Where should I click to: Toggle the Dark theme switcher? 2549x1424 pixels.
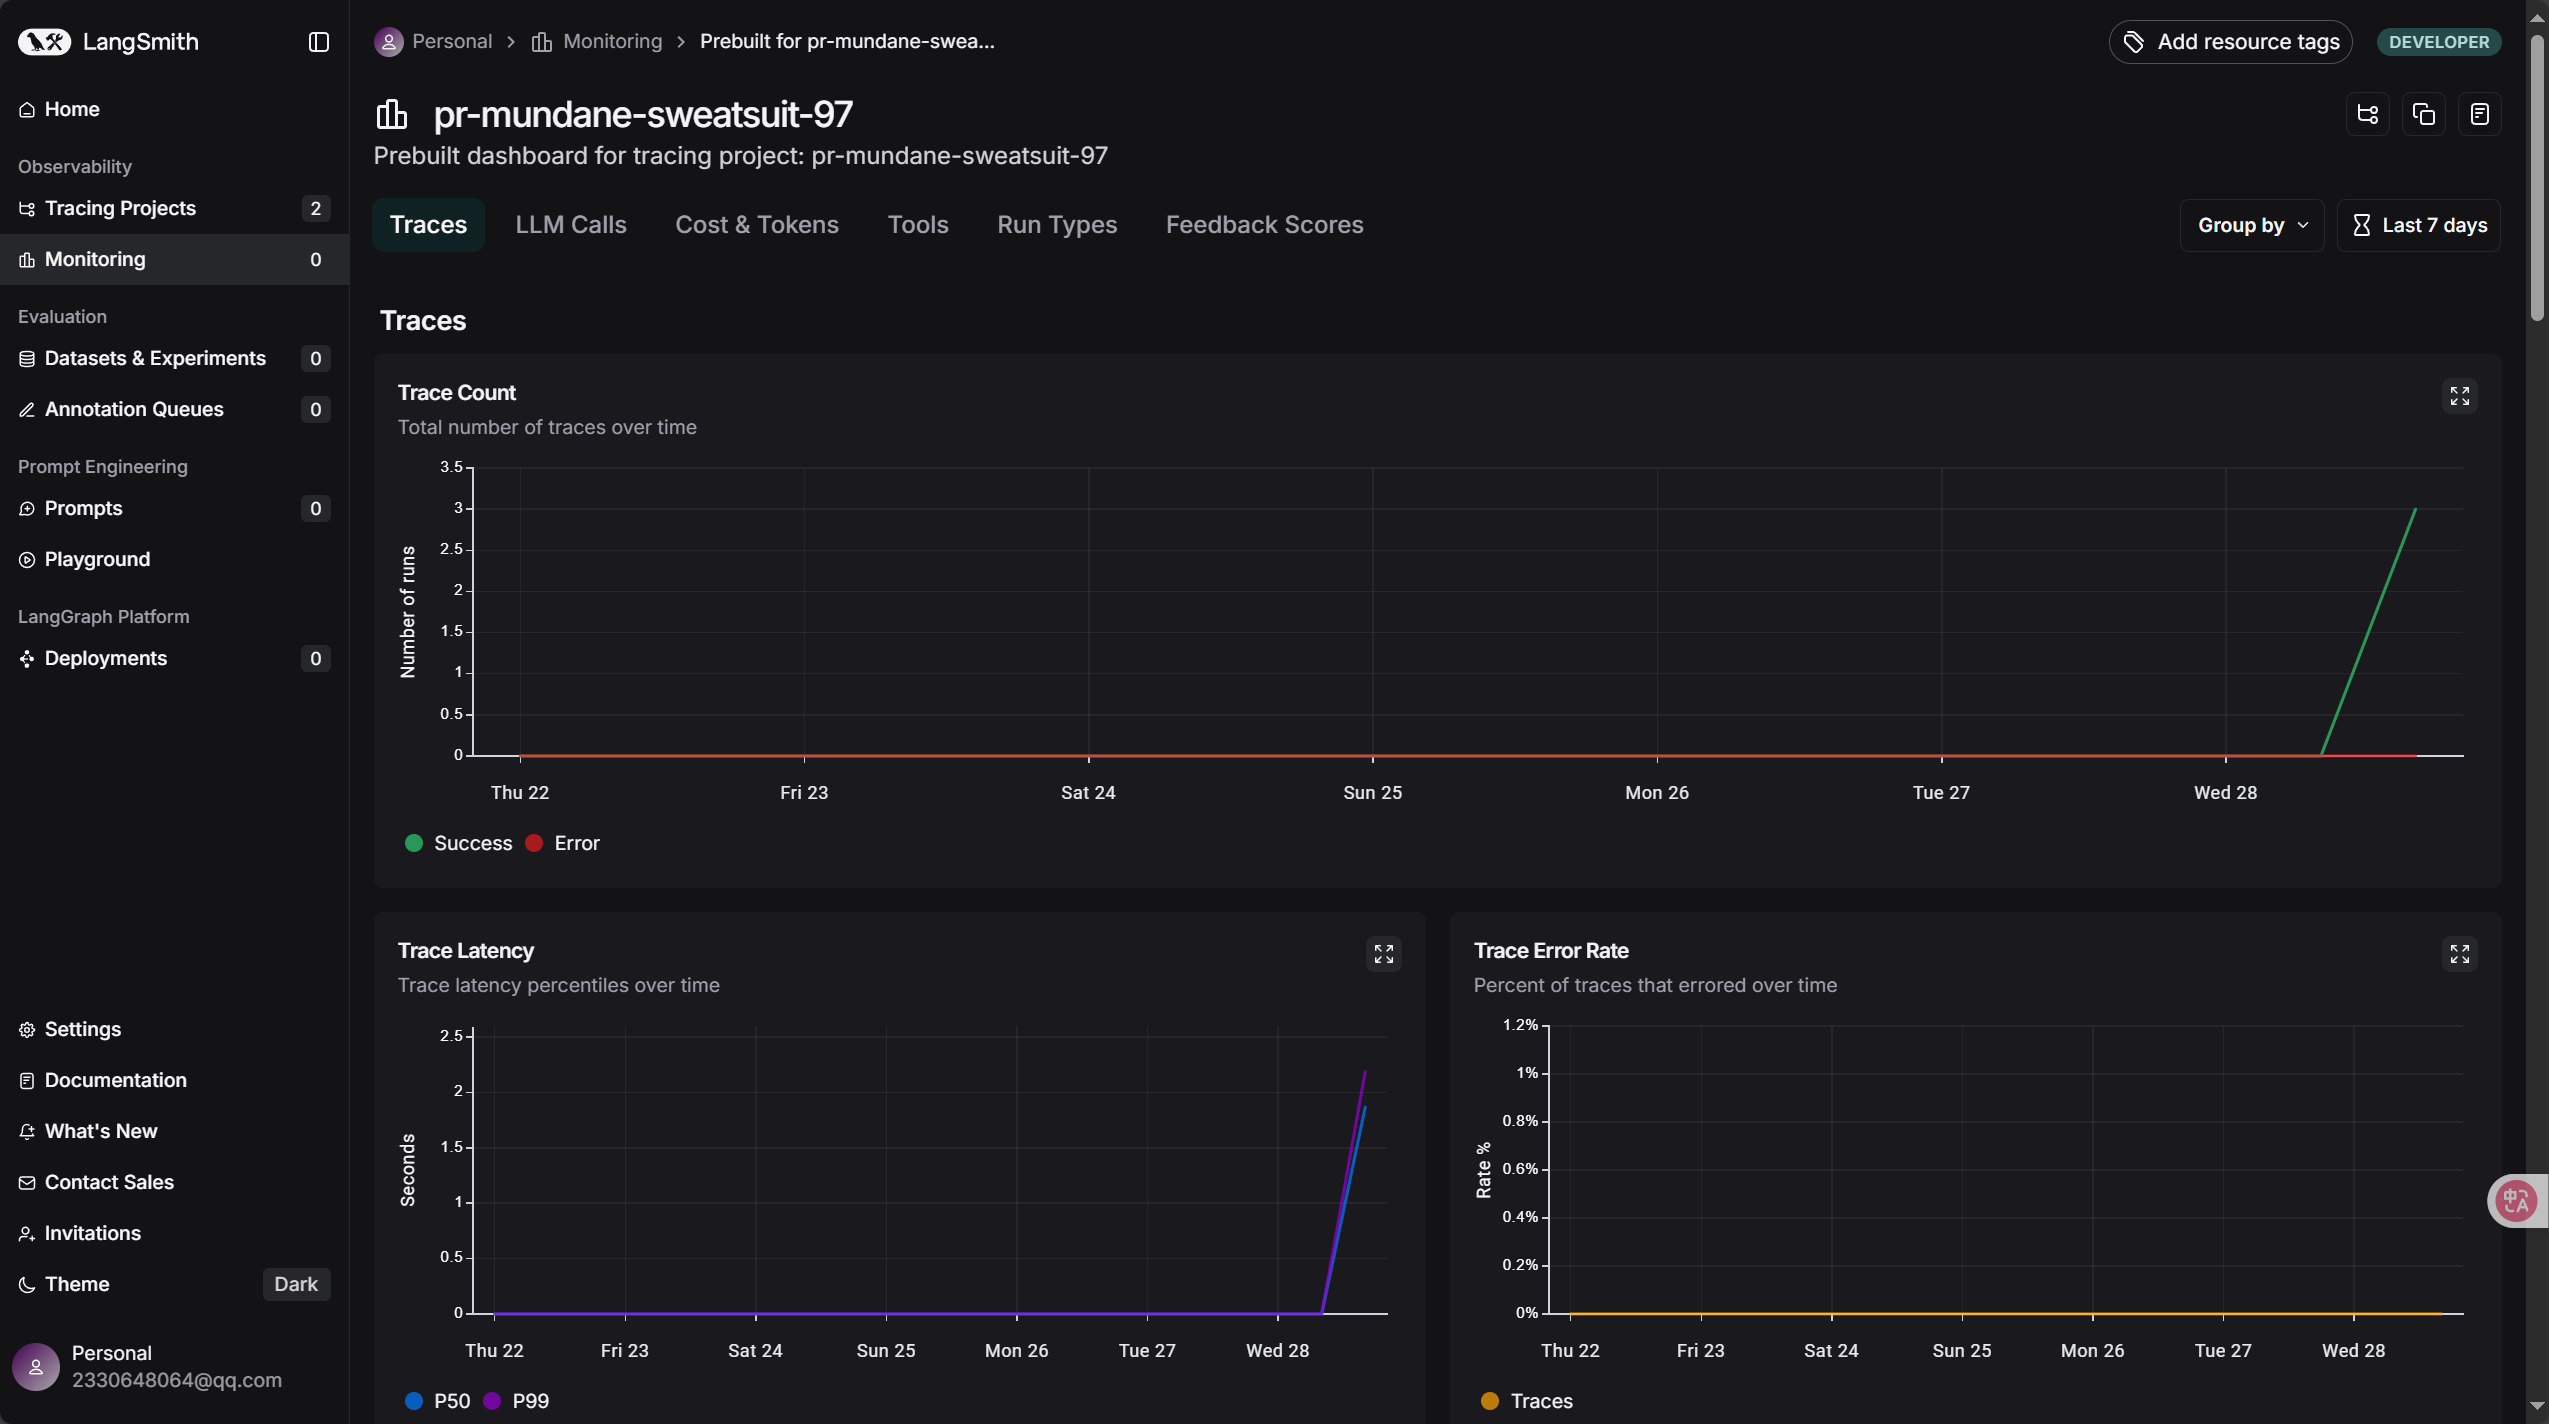click(x=296, y=1284)
